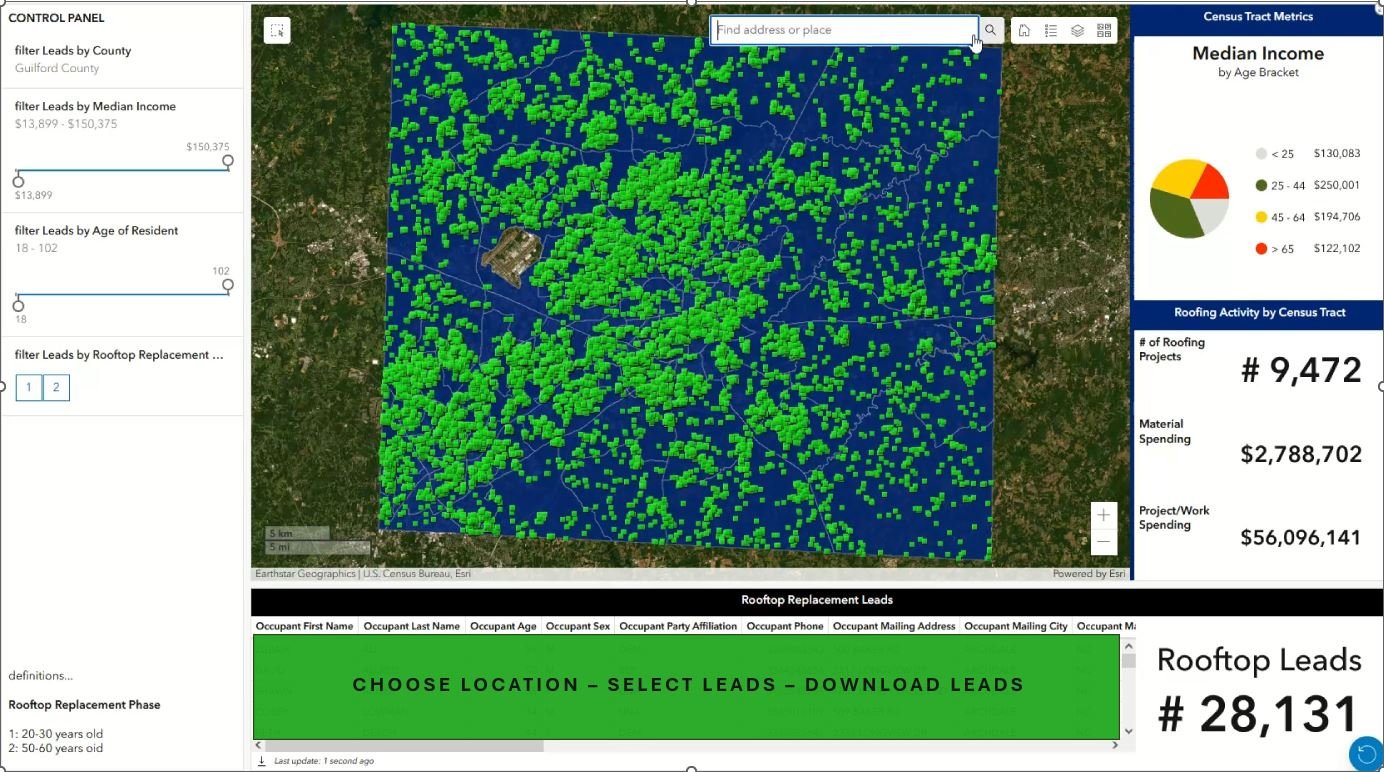Click the Home extent icon on map

pyautogui.click(x=1024, y=30)
